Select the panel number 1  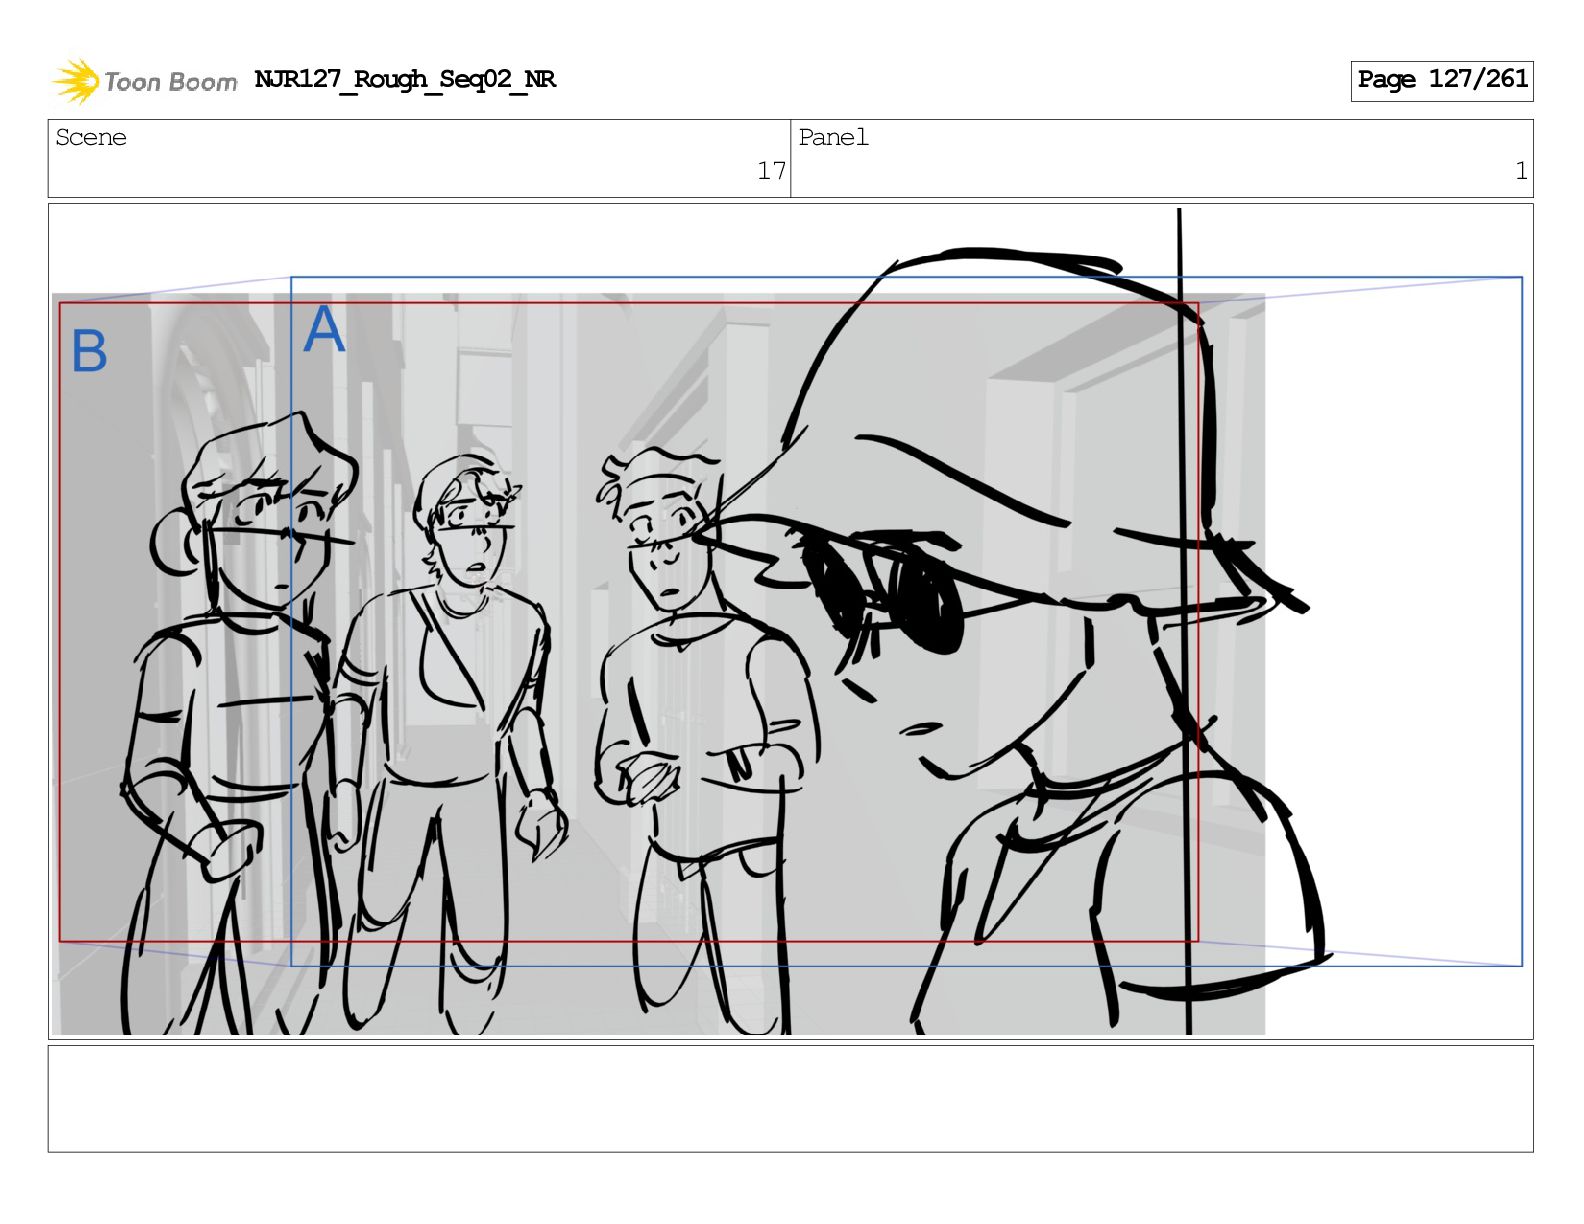(x=1520, y=172)
